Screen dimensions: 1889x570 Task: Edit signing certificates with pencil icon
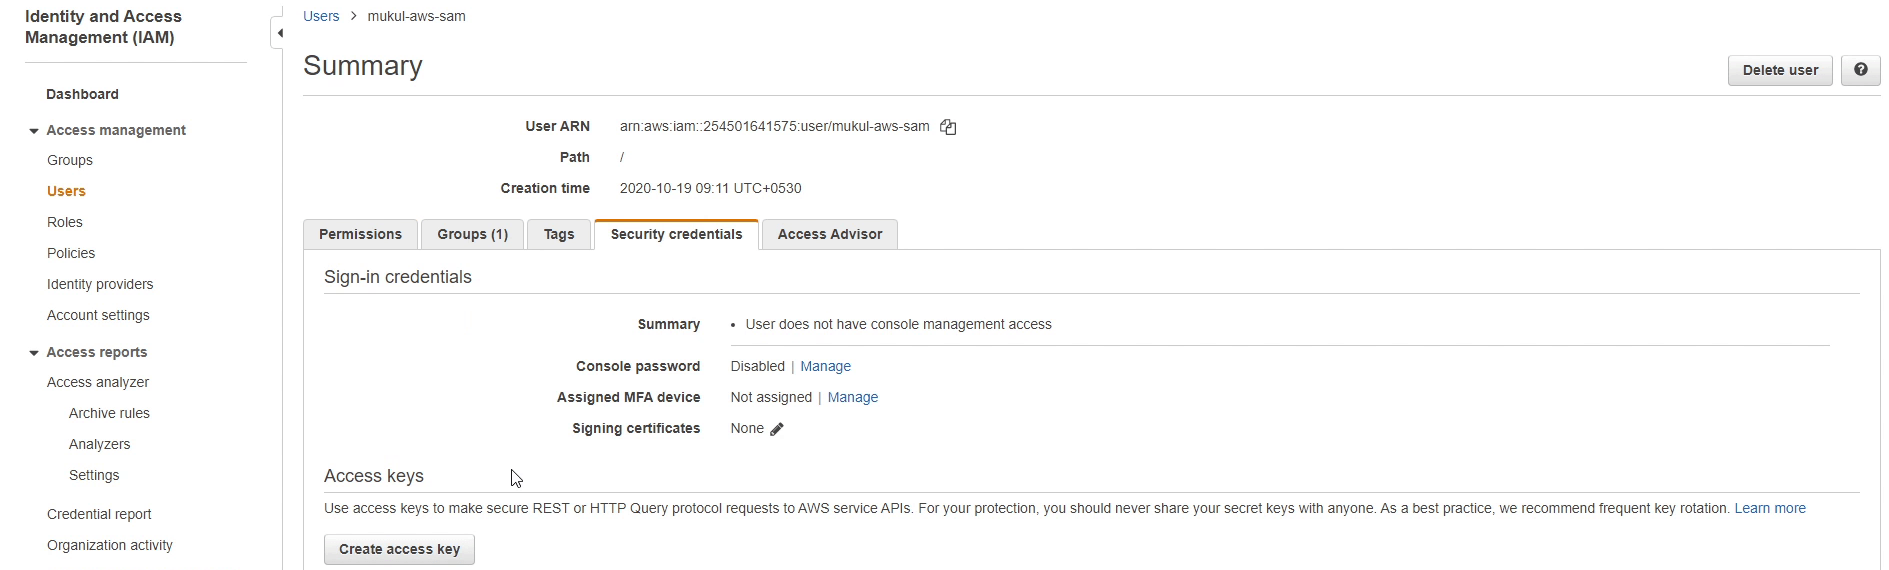point(777,429)
